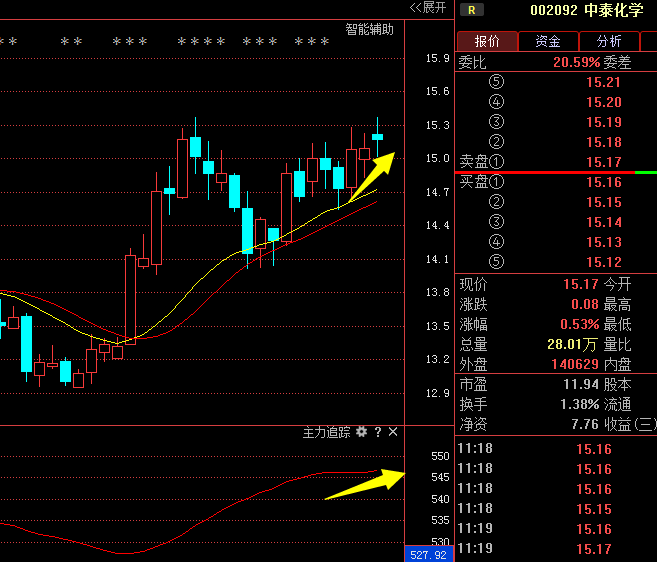This screenshot has width=657, height=562.
Task: Click sell level 5 price 15.21
Action: click(603, 82)
